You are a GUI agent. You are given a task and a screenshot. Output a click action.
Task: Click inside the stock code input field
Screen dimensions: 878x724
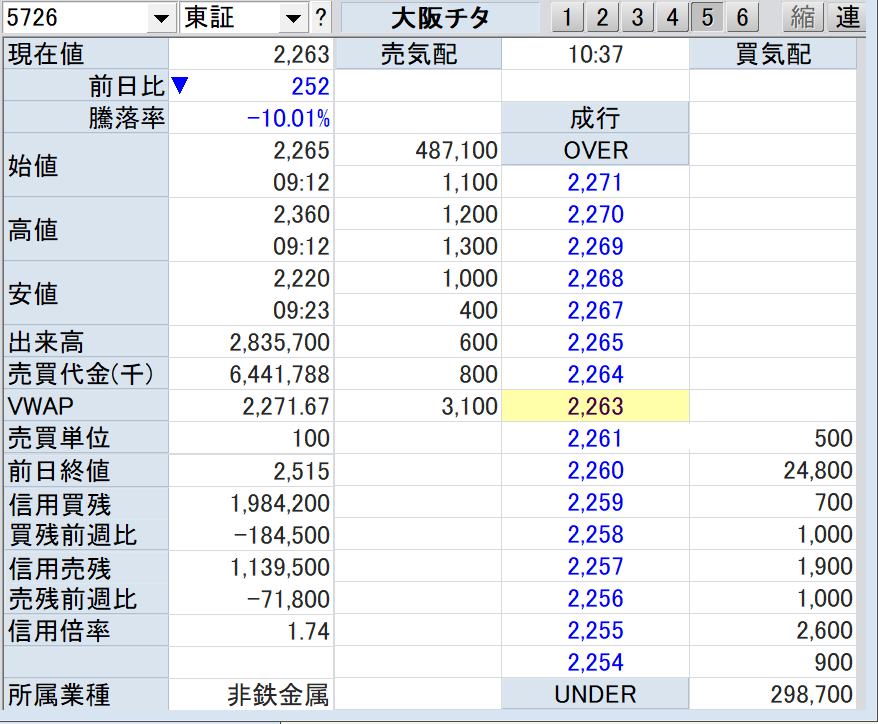click(75, 18)
